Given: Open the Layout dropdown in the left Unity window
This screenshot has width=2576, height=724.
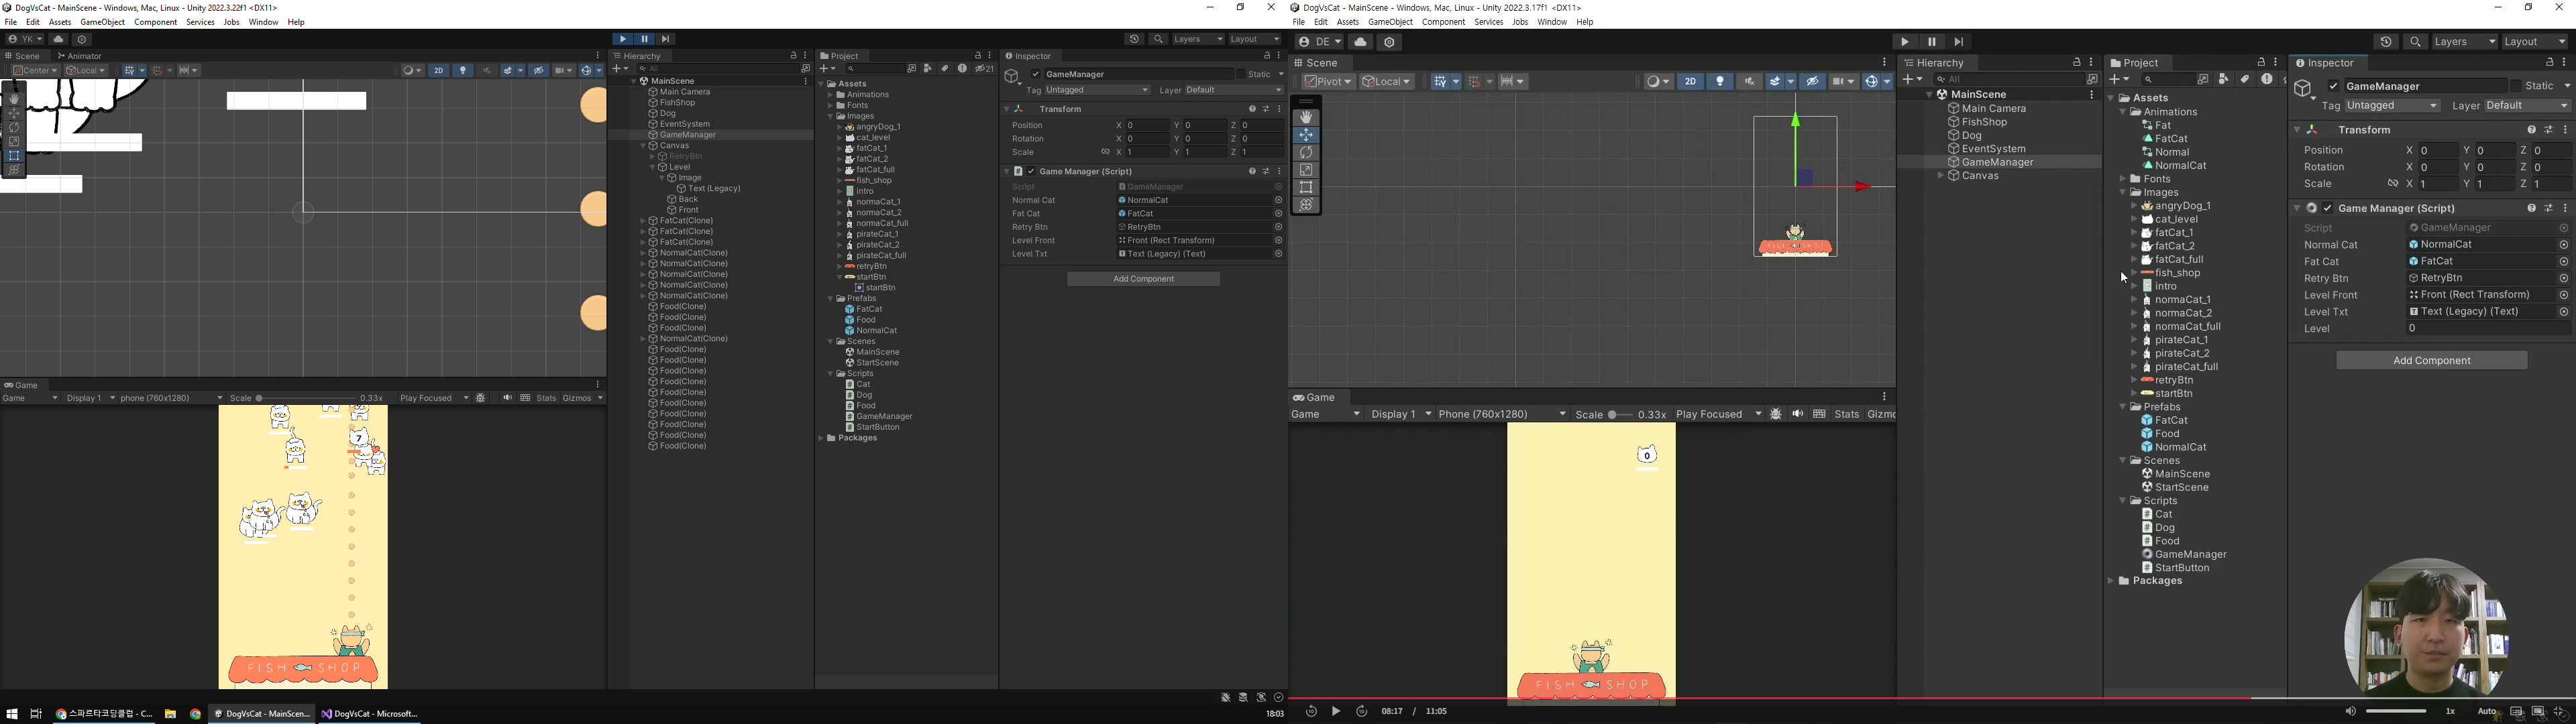Looking at the screenshot, I should pyautogui.click(x=1255, y=39).
